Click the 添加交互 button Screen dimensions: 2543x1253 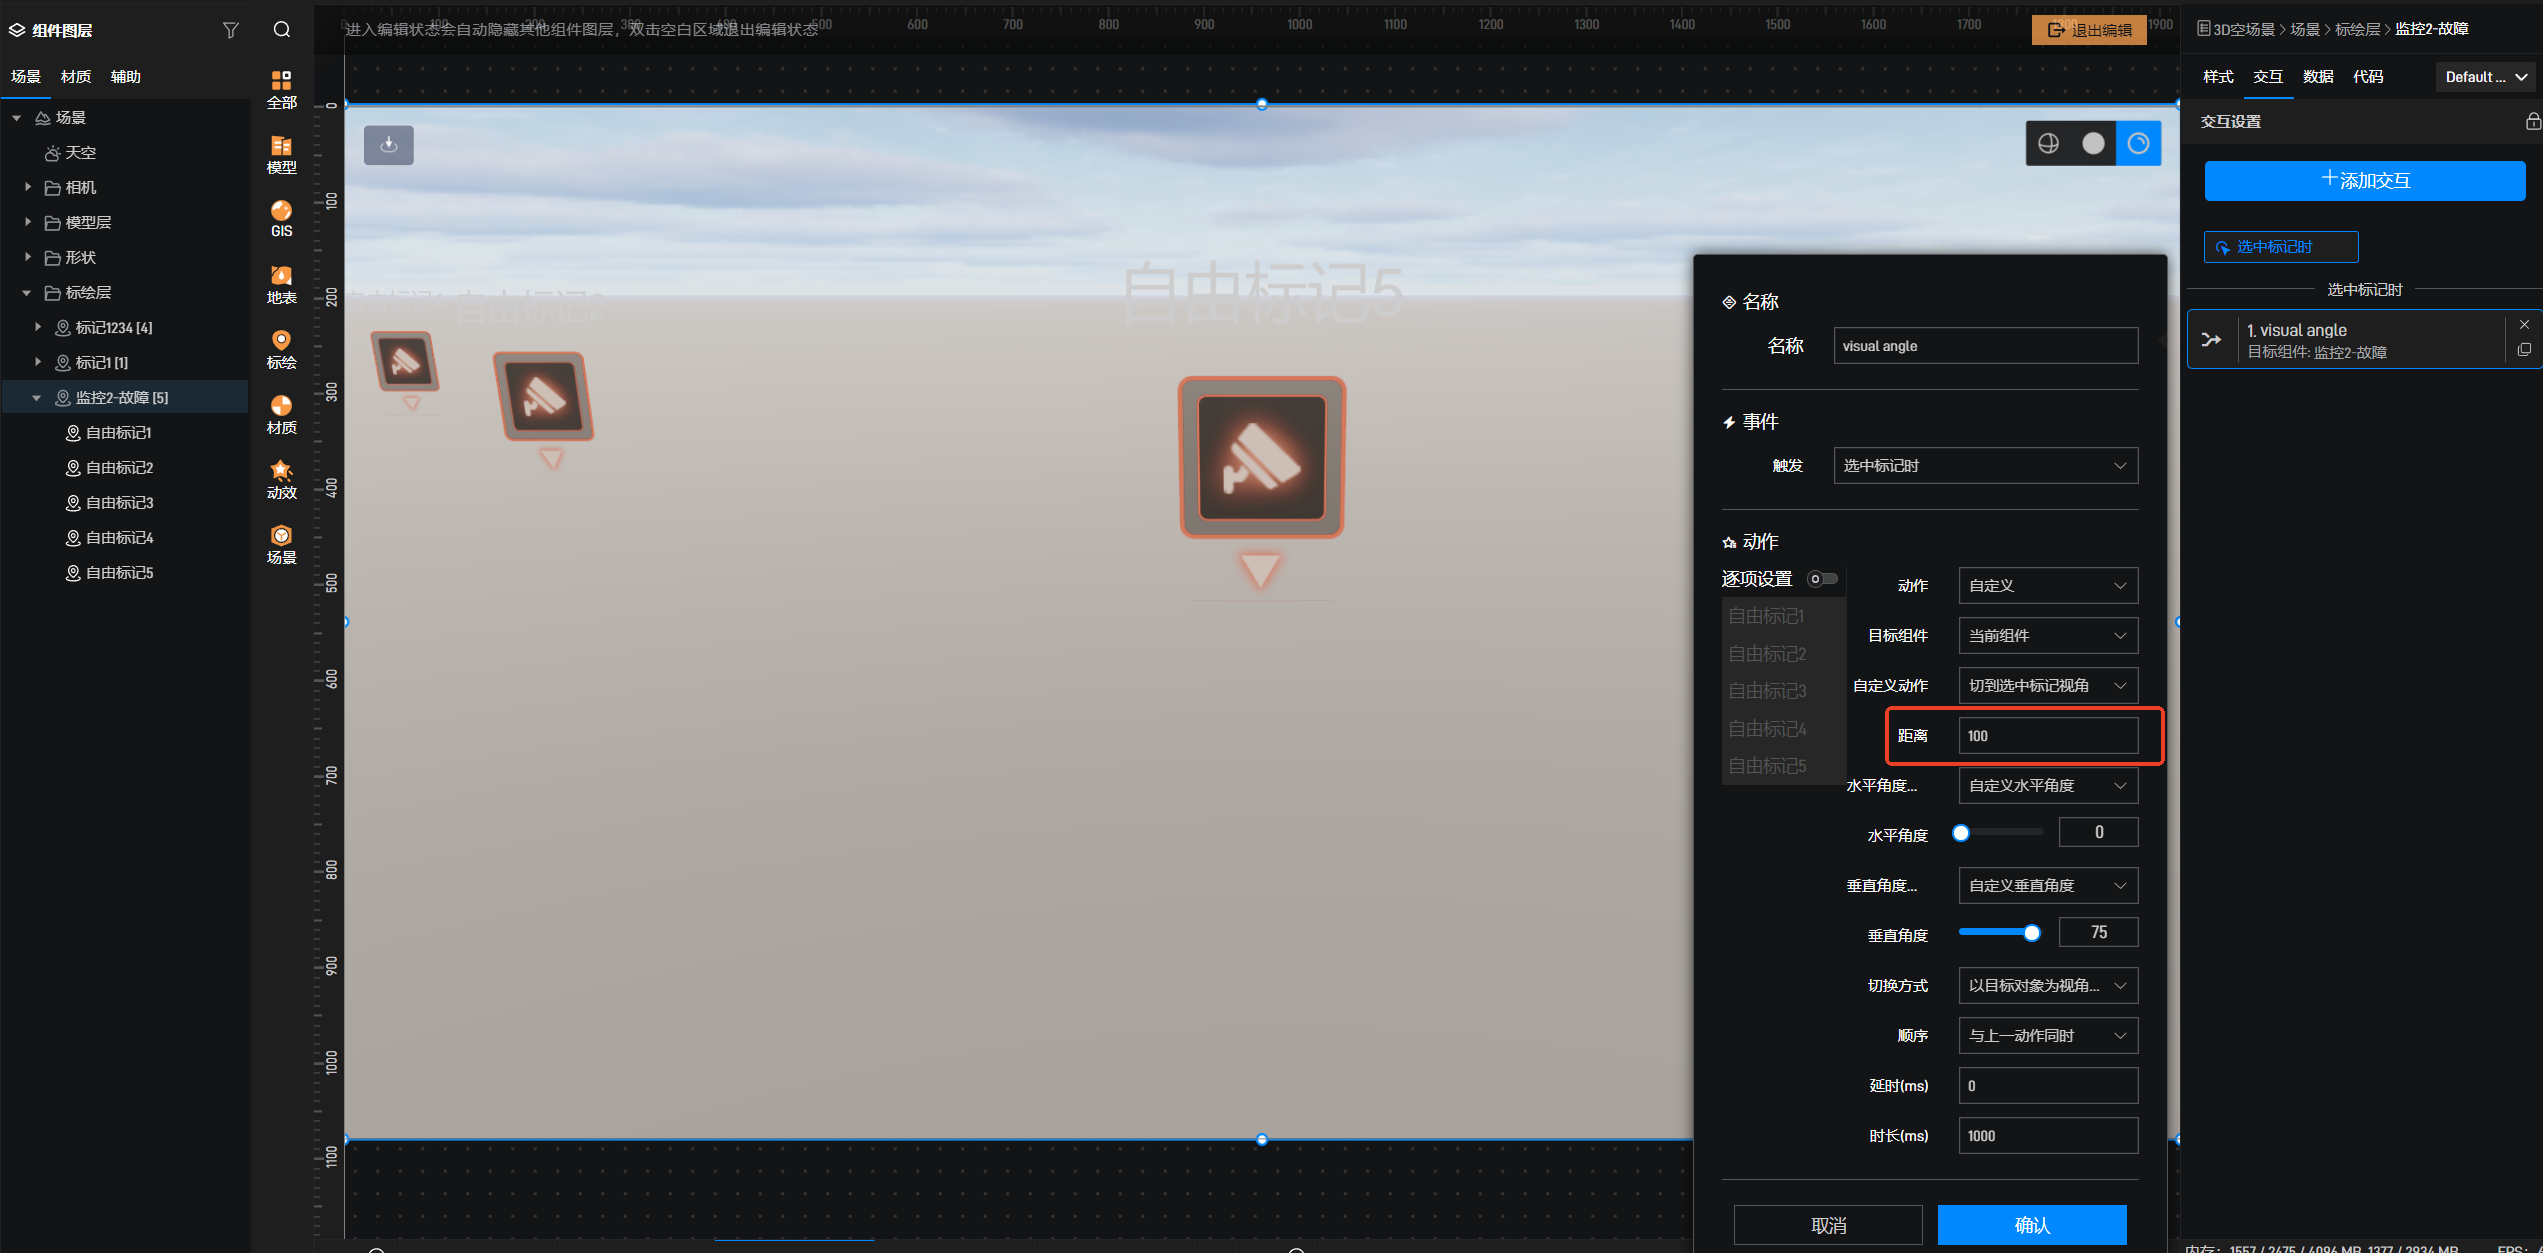[x=2364, y=181]
